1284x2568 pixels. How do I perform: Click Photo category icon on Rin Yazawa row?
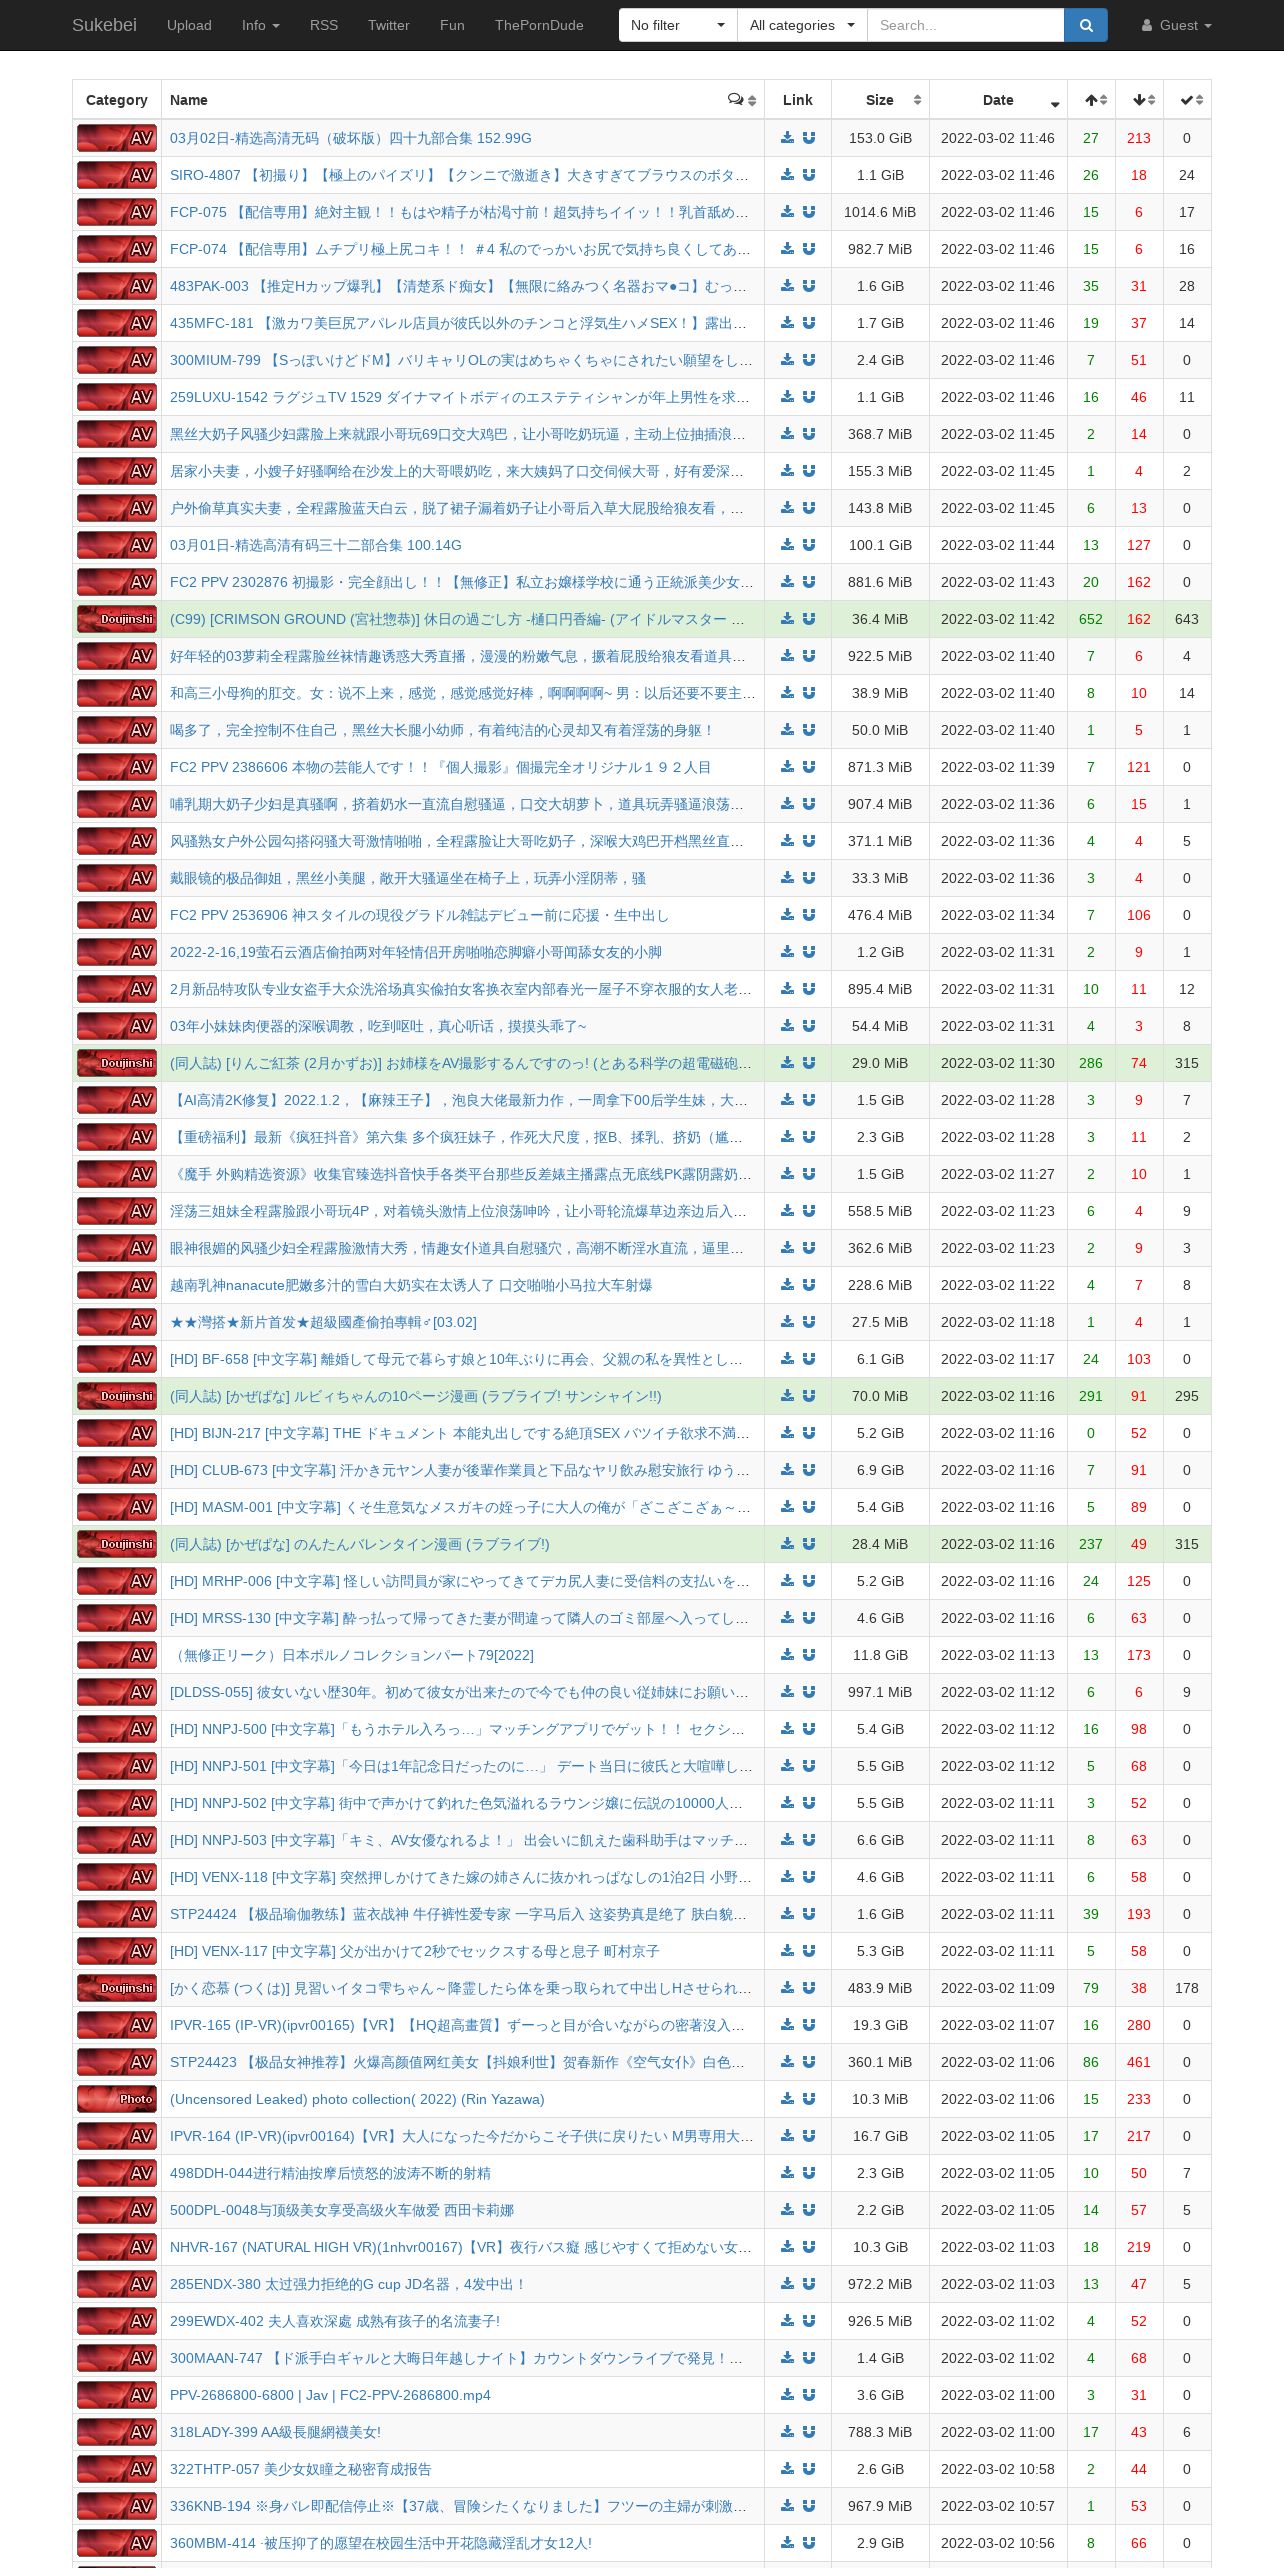tap(117, 2099)
